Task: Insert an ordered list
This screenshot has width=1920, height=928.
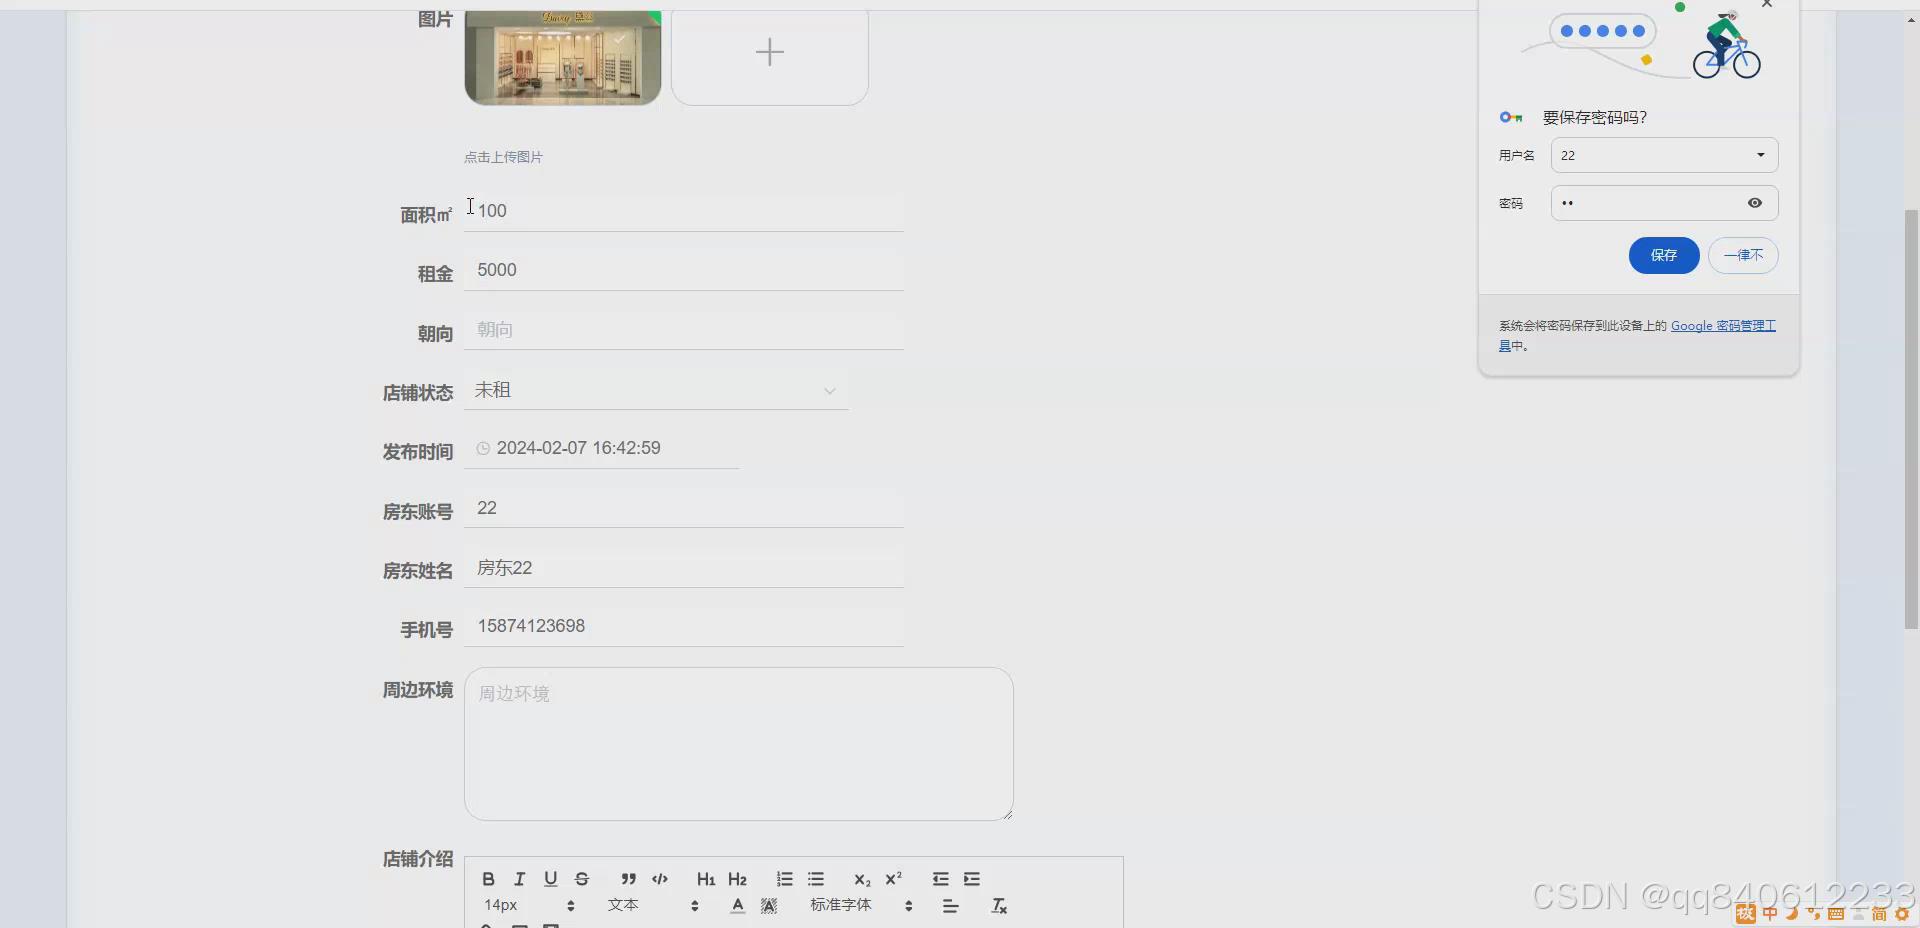Action: coord(784,879)
